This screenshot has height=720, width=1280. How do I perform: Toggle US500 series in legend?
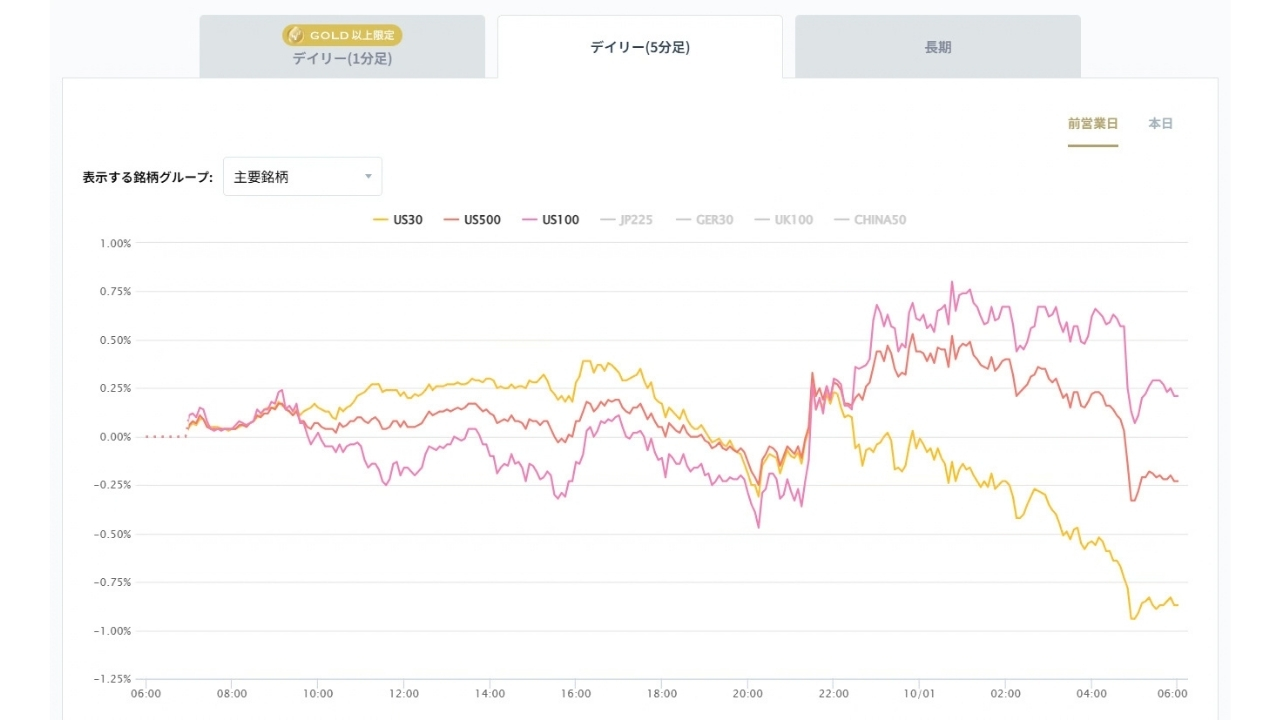pyautogui.click(x=472, y=220)
